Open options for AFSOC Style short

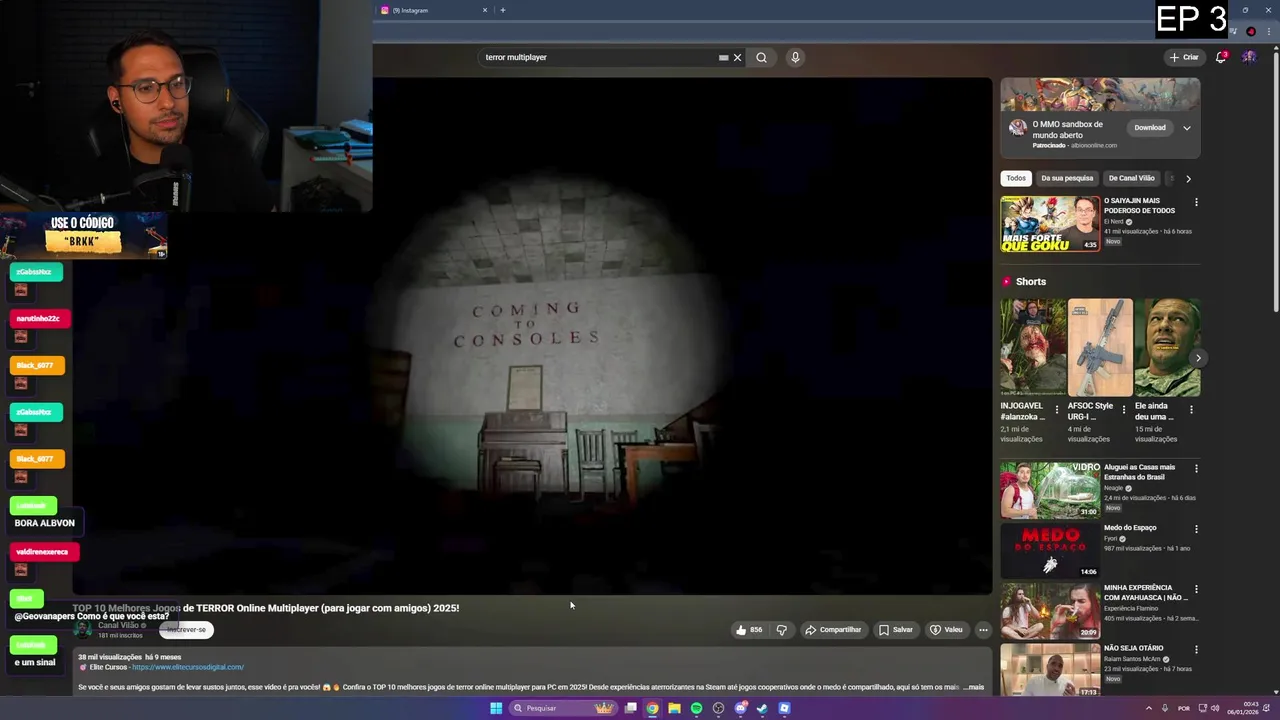coord(1124,409)
